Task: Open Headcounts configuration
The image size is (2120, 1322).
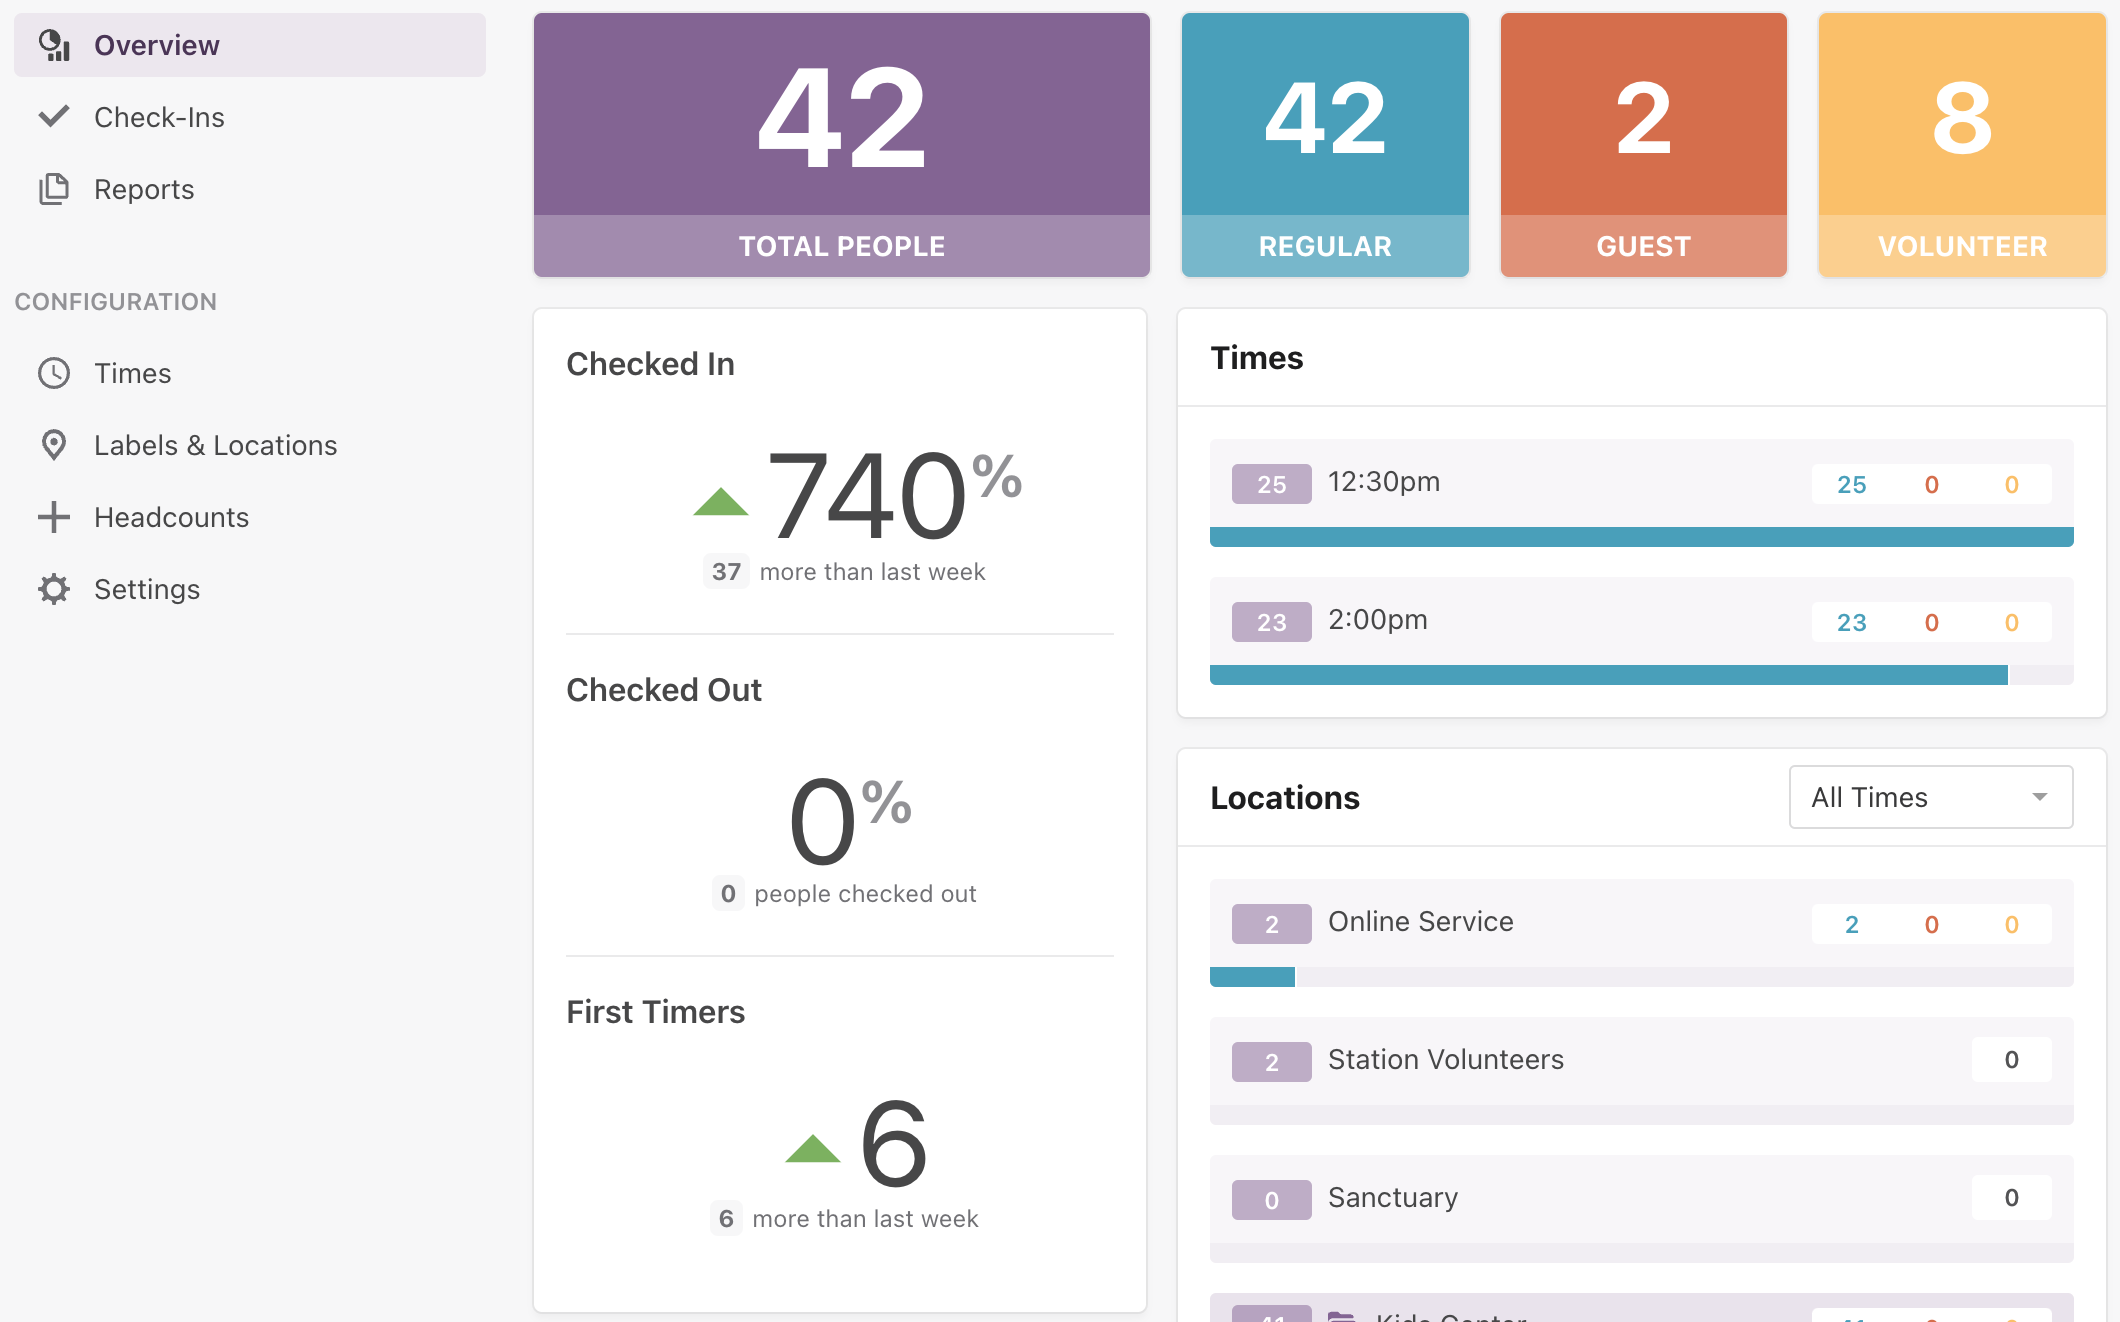Action: coord(250,517)
